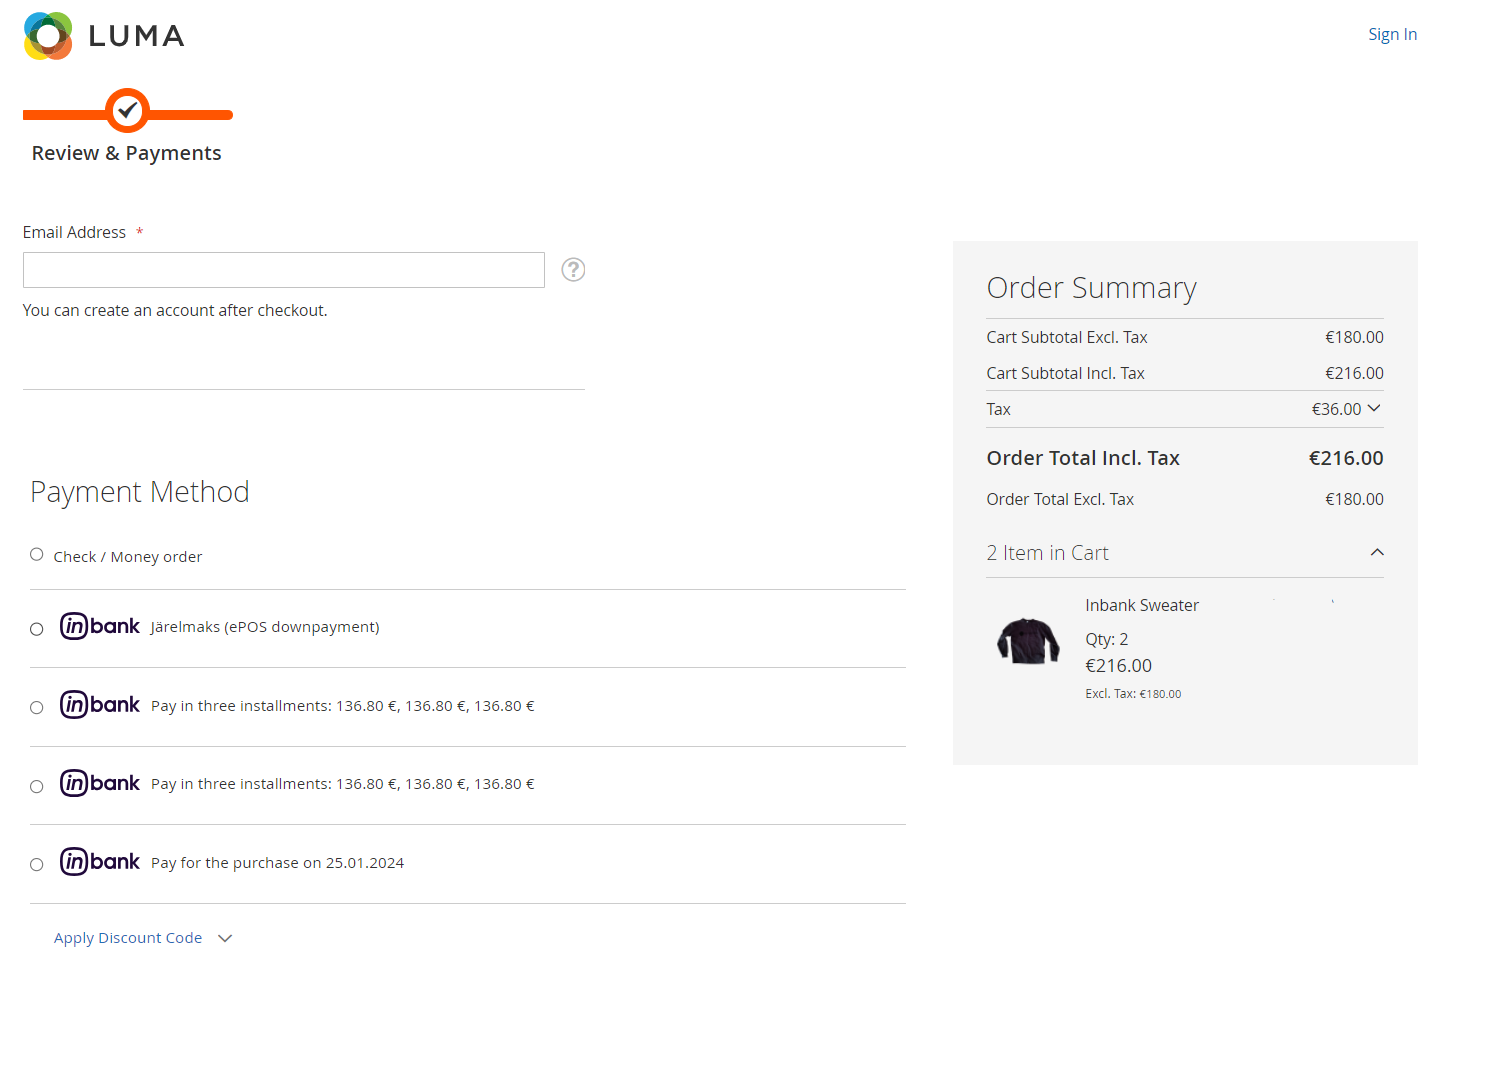Viewport: 1501px width, 1087px height.
Task: Click the Luma logo icon
Action: 48,36
